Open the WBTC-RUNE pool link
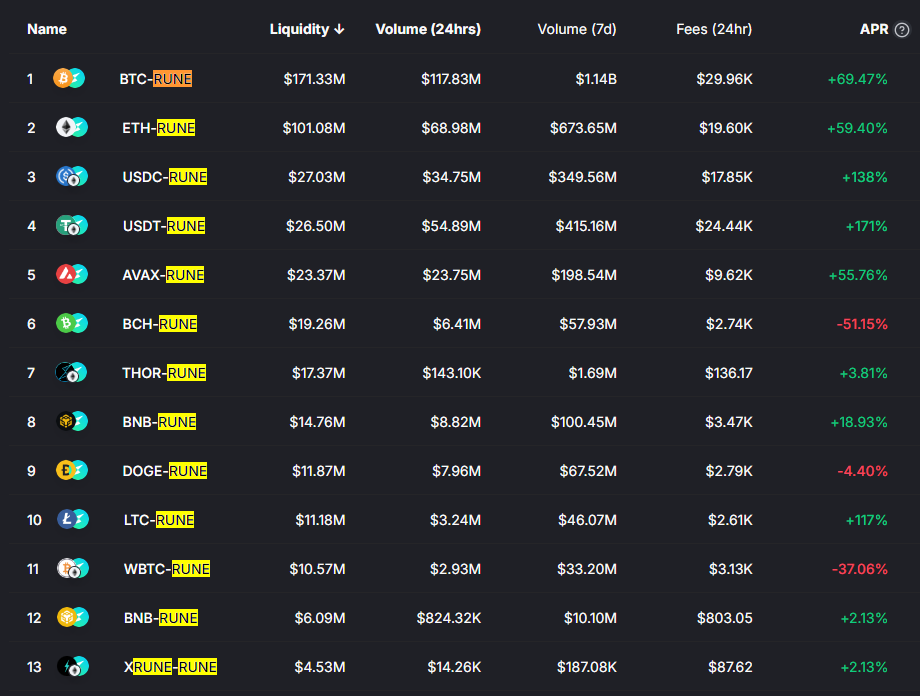 pos(167,569)
